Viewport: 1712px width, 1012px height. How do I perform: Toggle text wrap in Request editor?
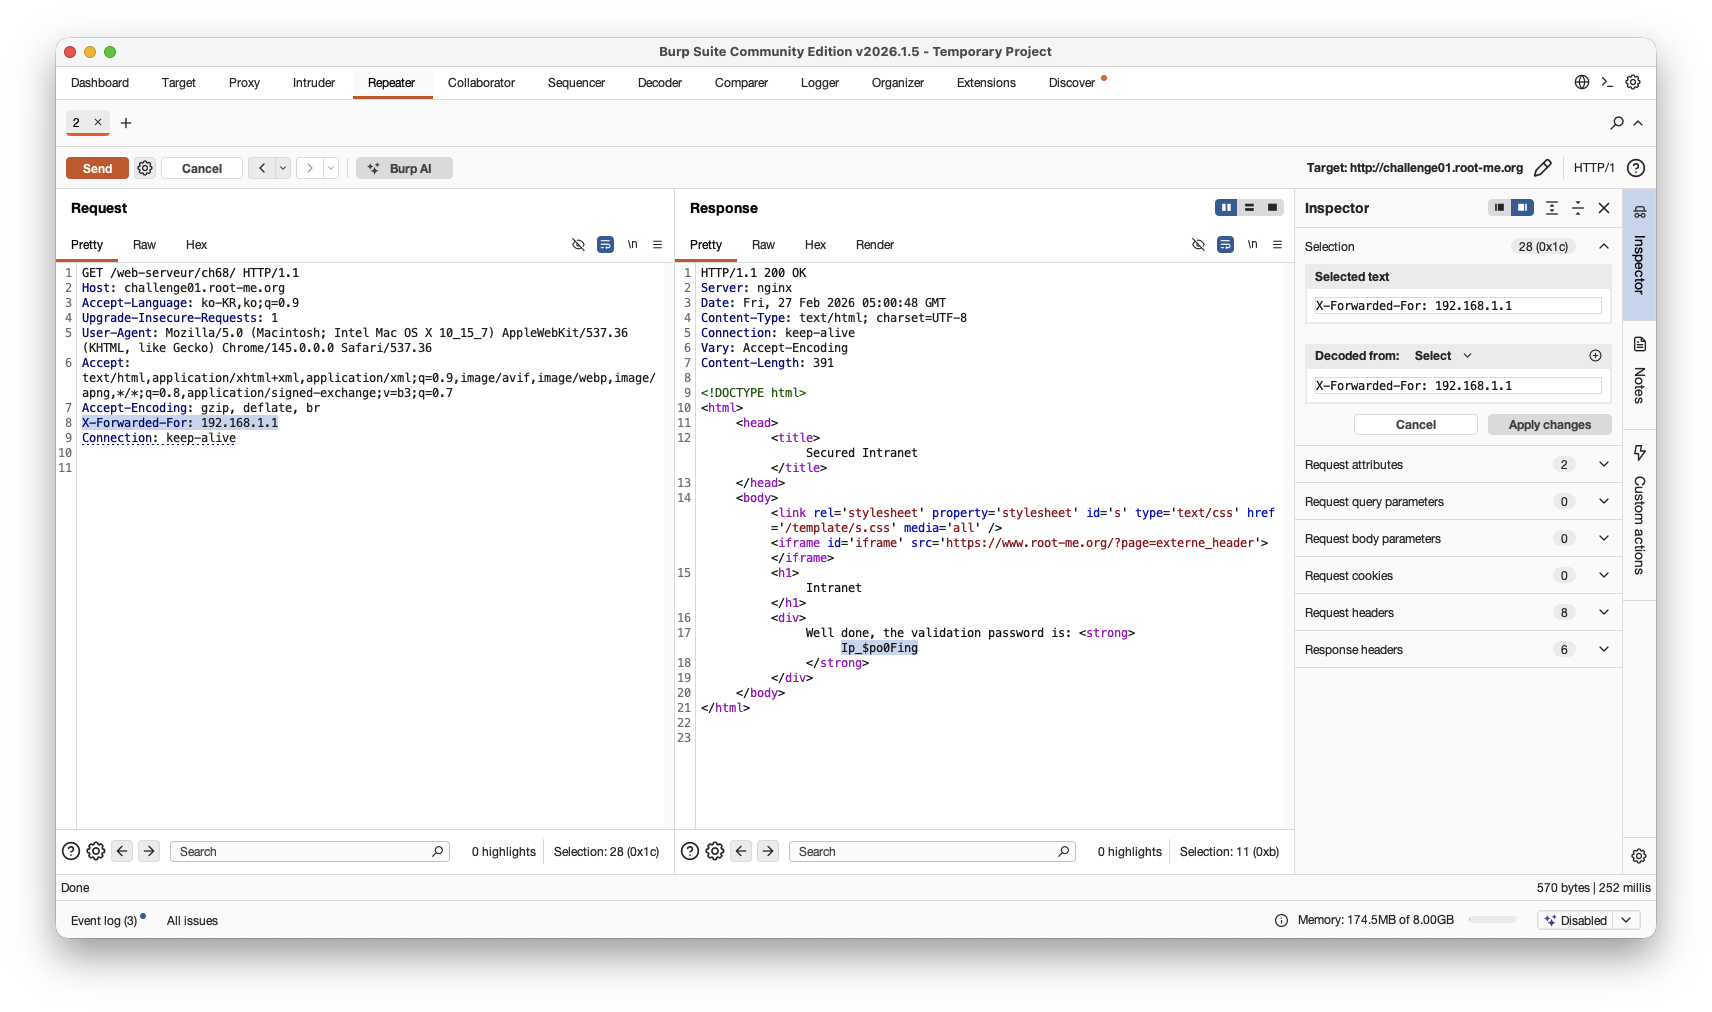pyautogui.click(x=605, y=244)
